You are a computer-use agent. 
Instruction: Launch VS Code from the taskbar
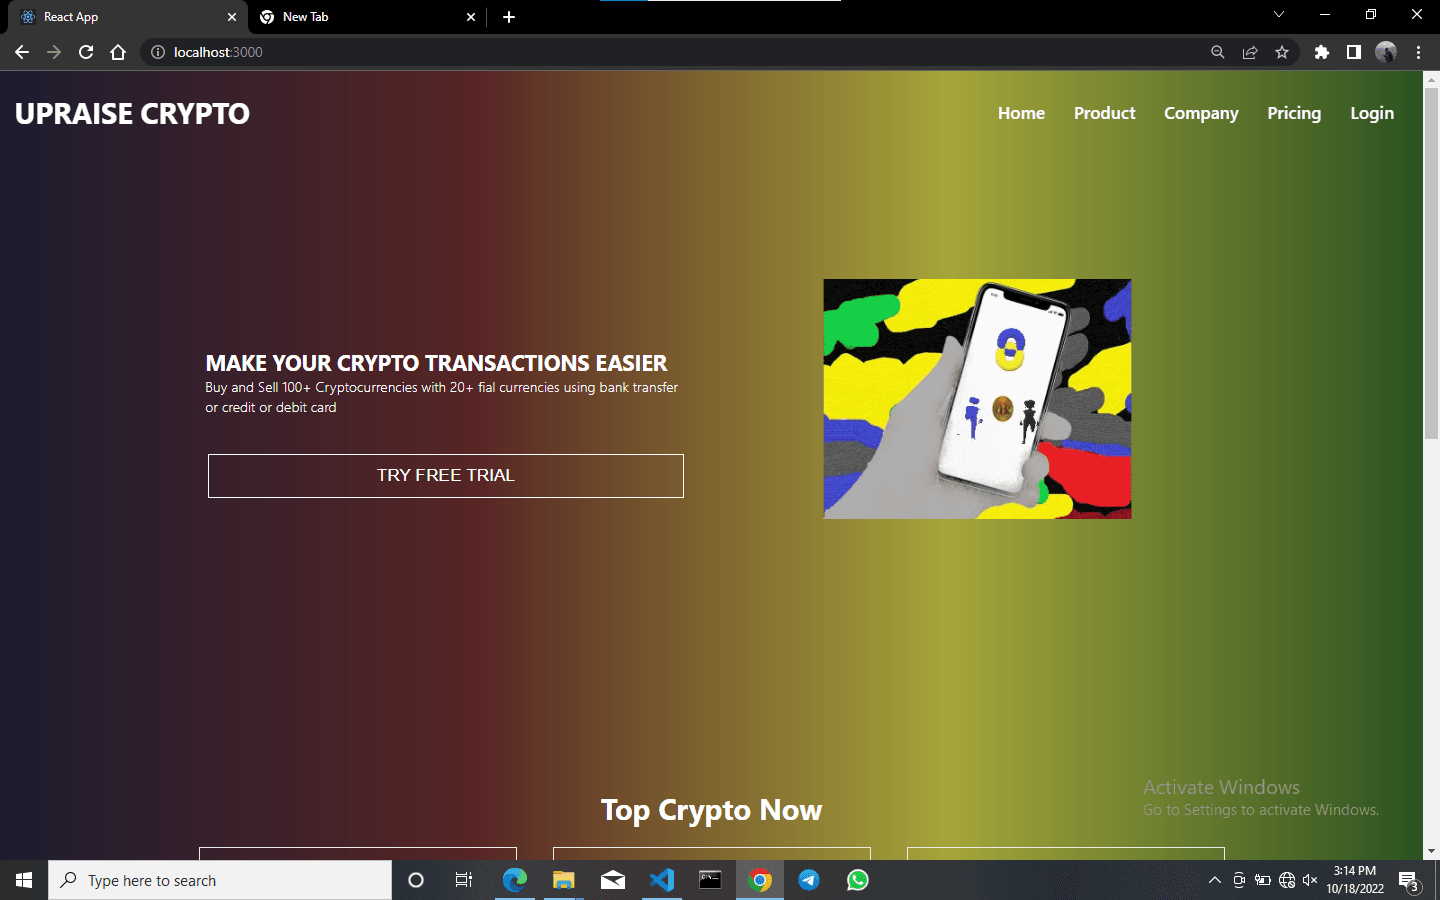pyautogui.click(x=662, y=880)
